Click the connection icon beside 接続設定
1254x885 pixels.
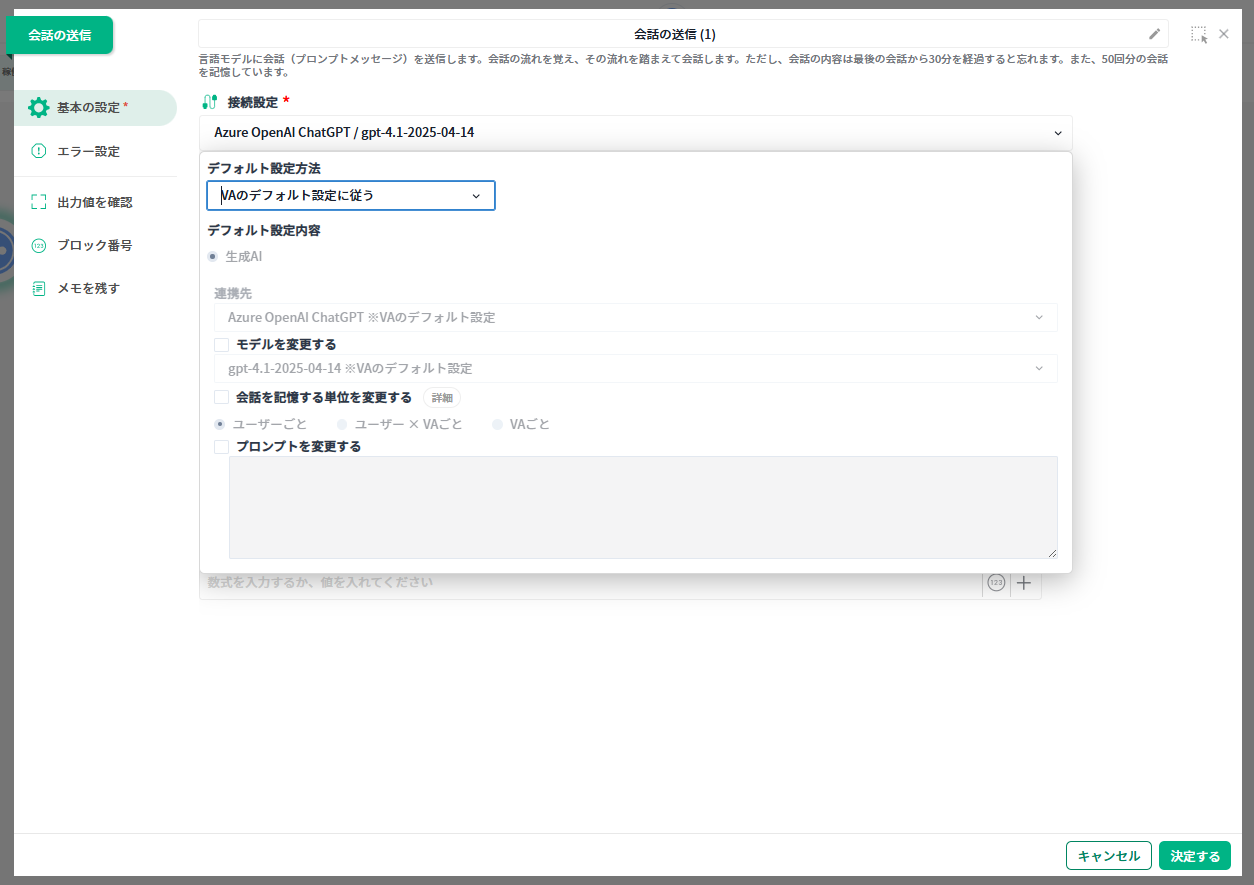pyautogui.click(x=209, y=102)
